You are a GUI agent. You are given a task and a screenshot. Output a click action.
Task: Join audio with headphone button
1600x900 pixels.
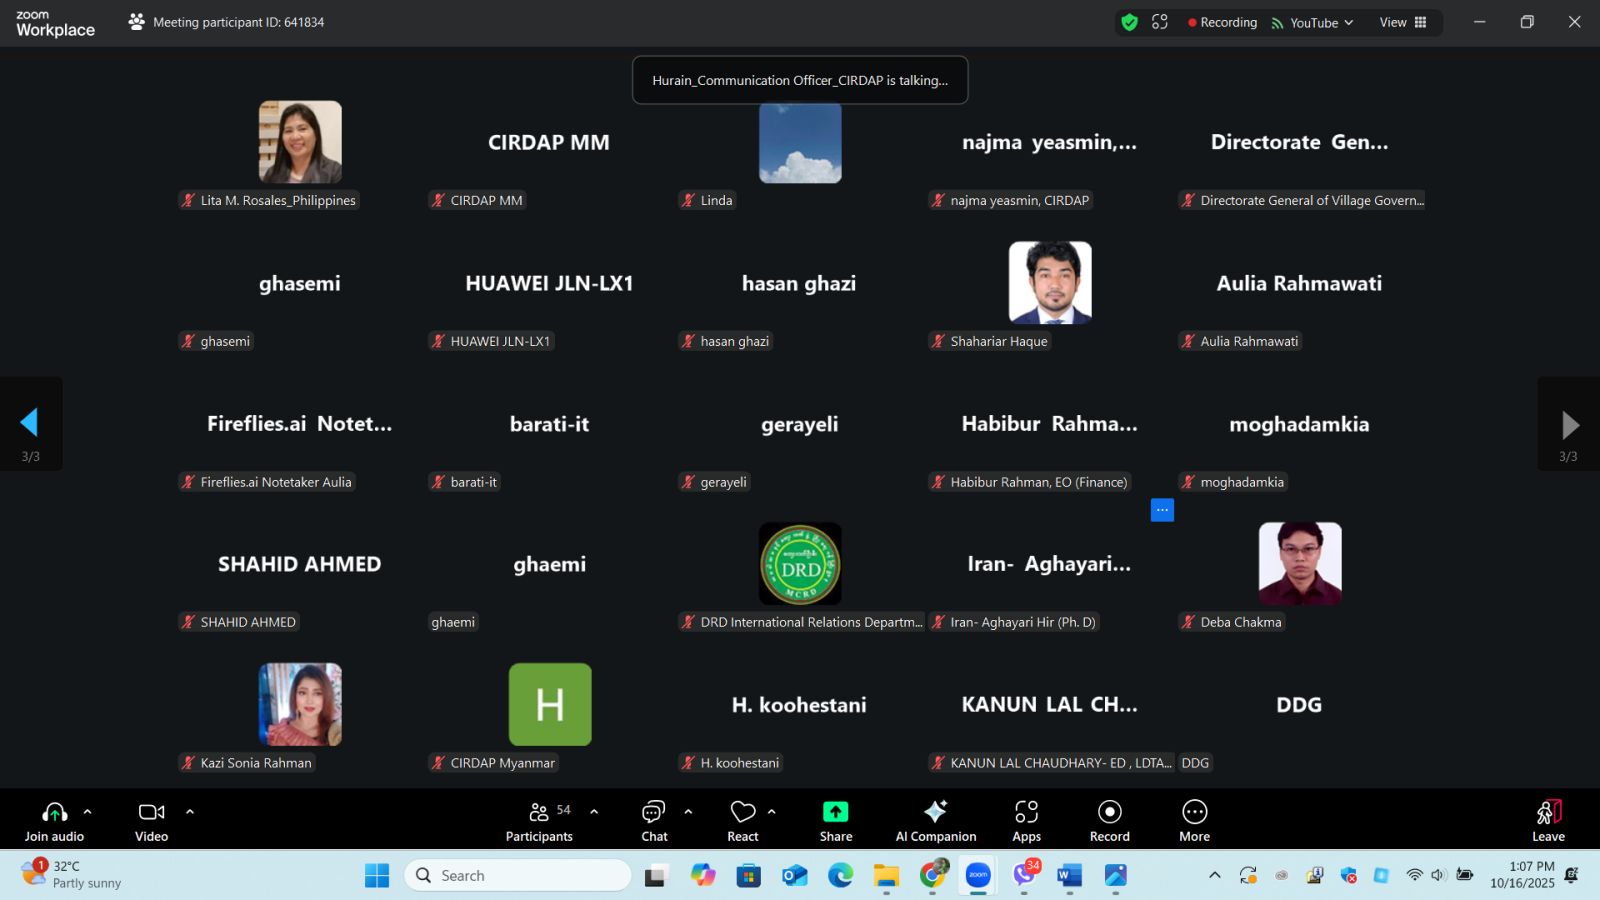click(x=55, y=812)
